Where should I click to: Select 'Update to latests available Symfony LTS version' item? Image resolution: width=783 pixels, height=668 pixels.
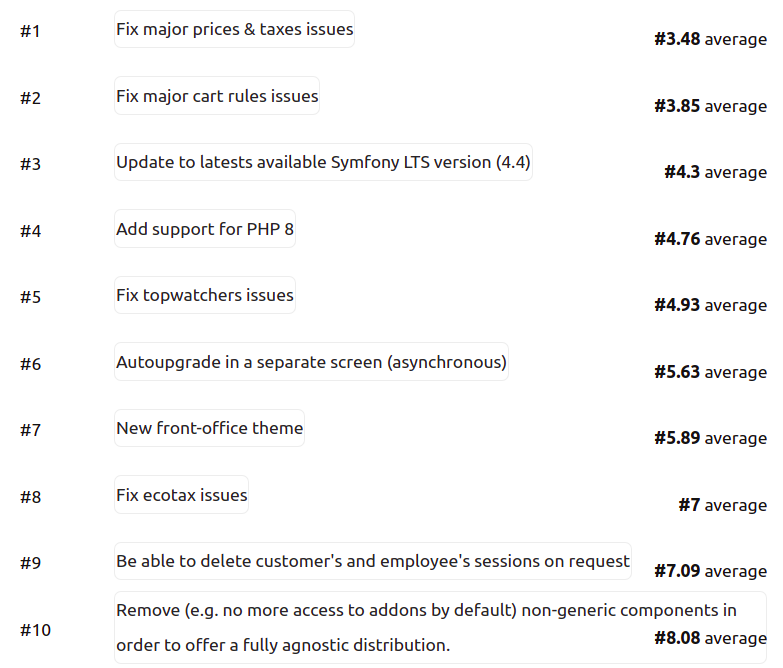(323, 162)
